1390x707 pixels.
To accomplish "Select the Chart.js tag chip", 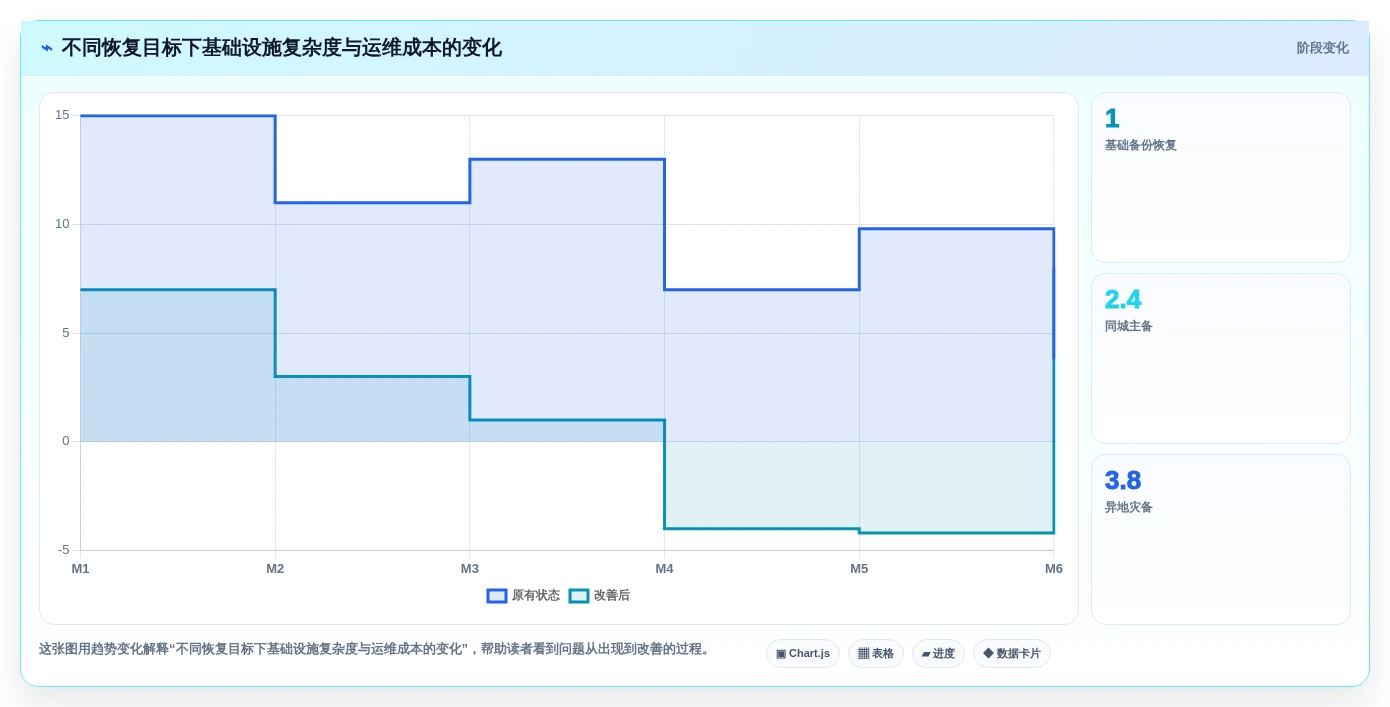I will [x=803, y=654].
